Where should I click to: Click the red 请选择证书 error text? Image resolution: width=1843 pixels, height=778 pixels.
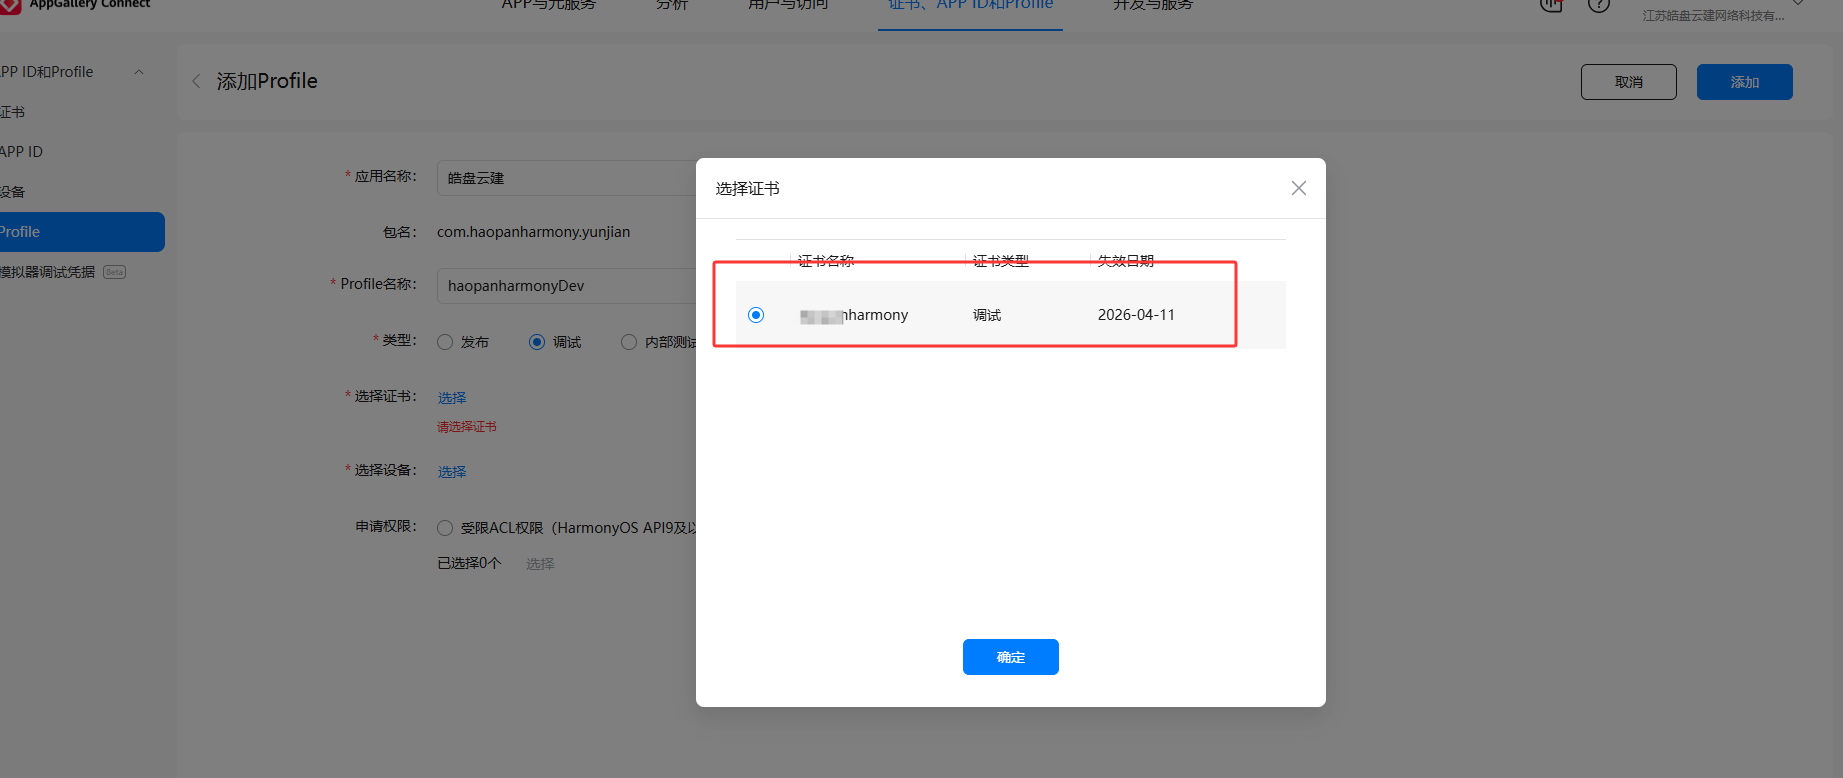click(x=467, y=427)
